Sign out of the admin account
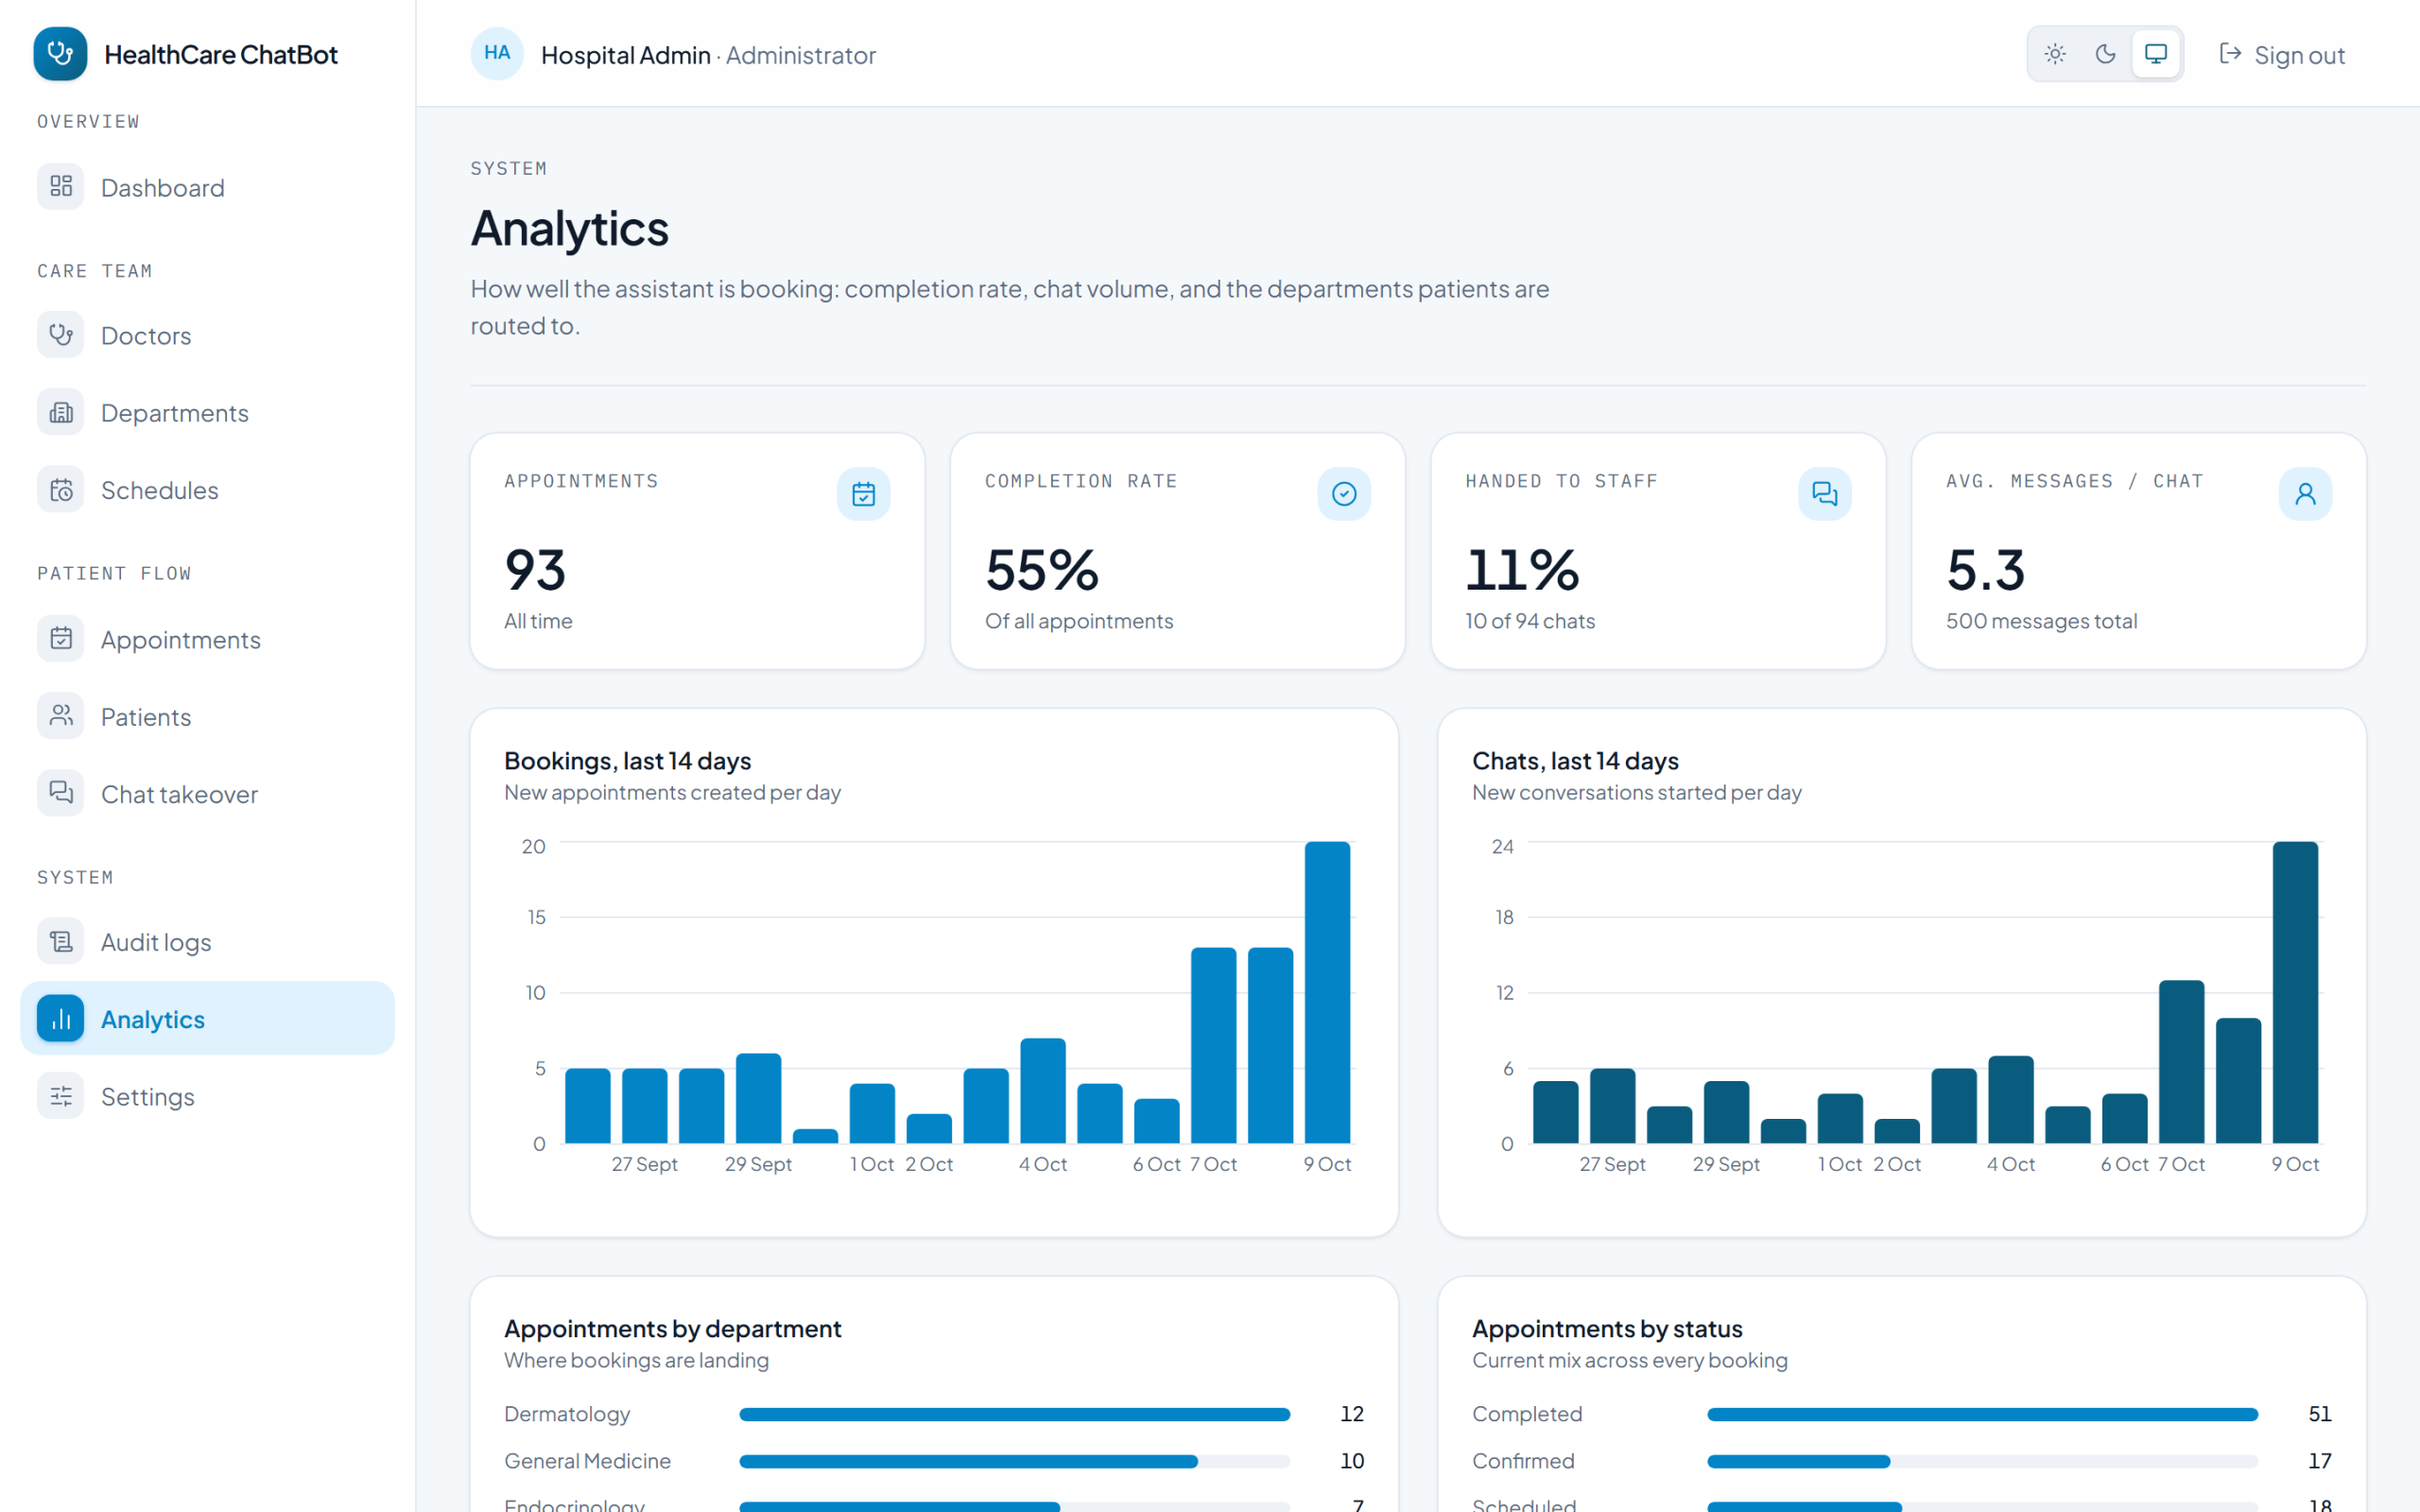The image size is (2420, 1512). [x=2281, y=55]
